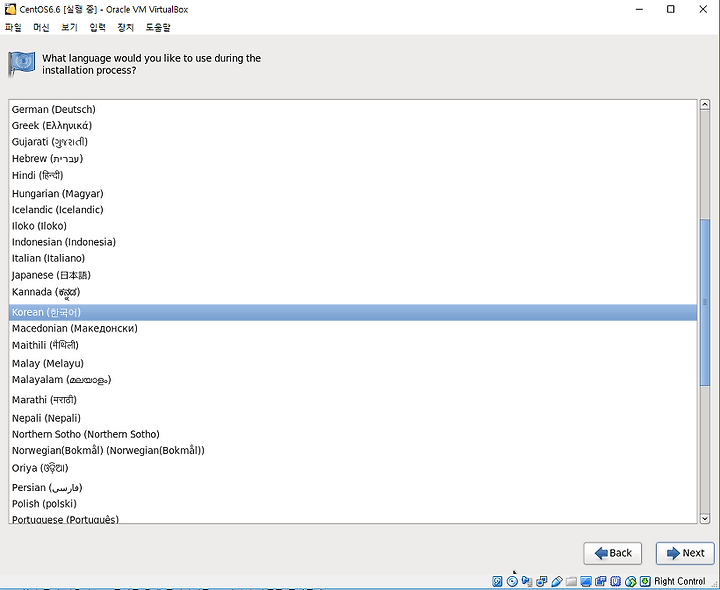Image resolution: width=720 pixels, height=590 pixels.
Task: Click the optical disc drive status icon
Action: (x=512, y=581)
